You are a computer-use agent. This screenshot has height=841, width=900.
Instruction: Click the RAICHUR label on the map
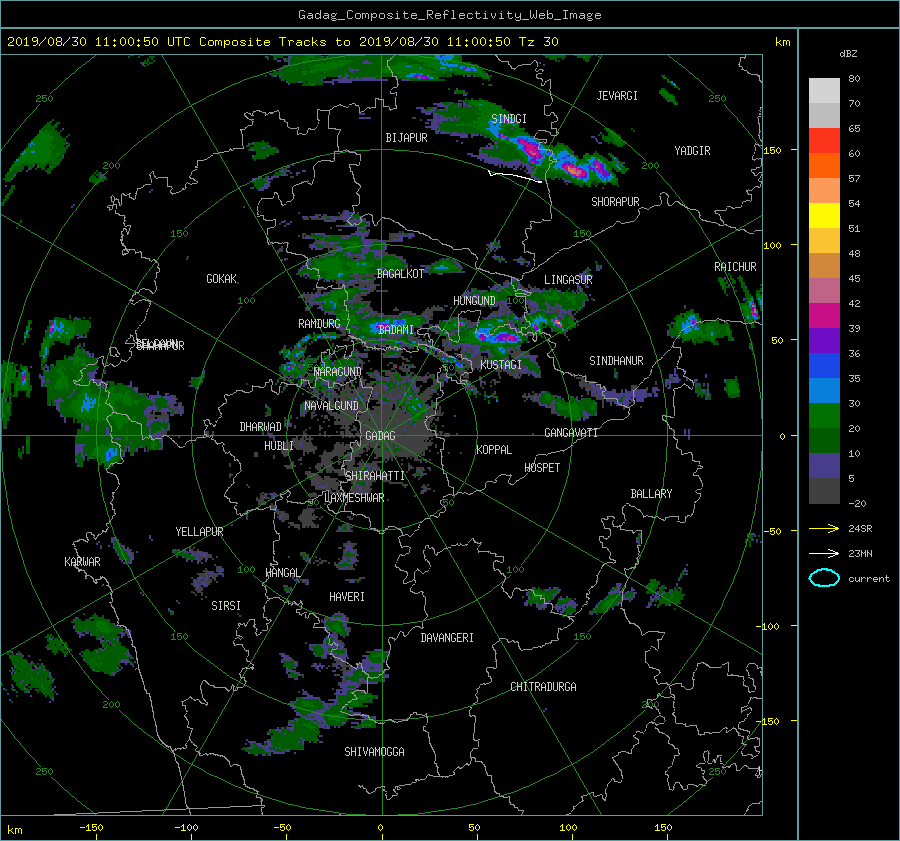point(735,267)
